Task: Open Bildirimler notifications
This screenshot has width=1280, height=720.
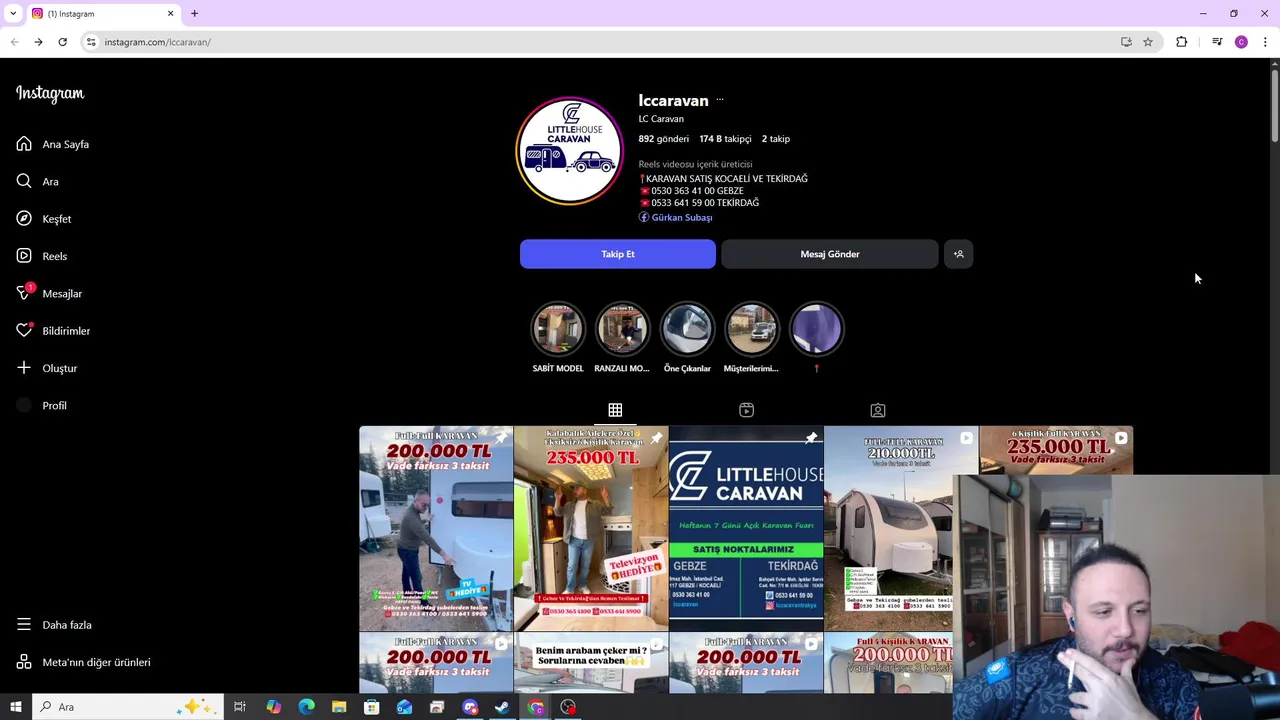Action: pos(53,331)
